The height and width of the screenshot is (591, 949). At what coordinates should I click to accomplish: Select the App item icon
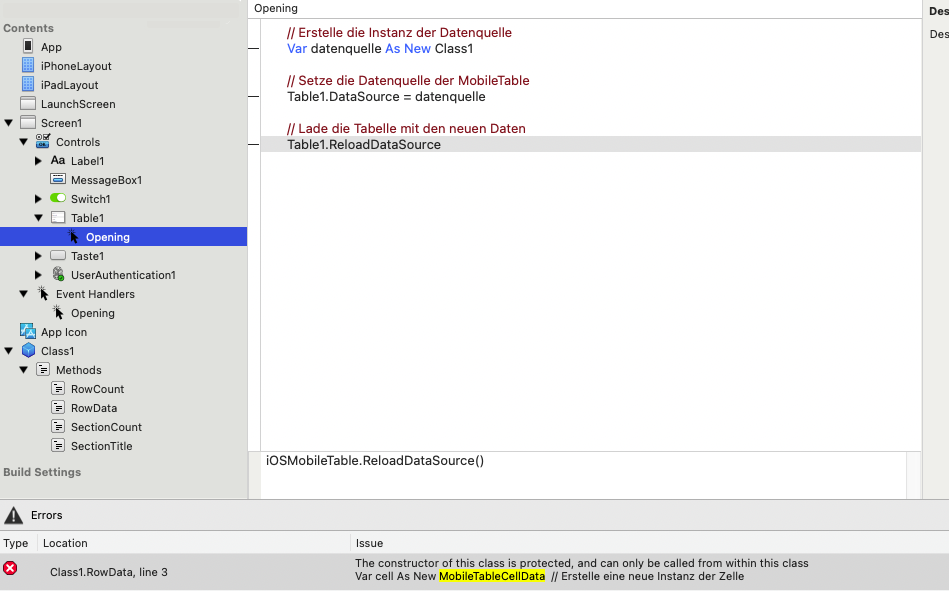coord(28,46)
